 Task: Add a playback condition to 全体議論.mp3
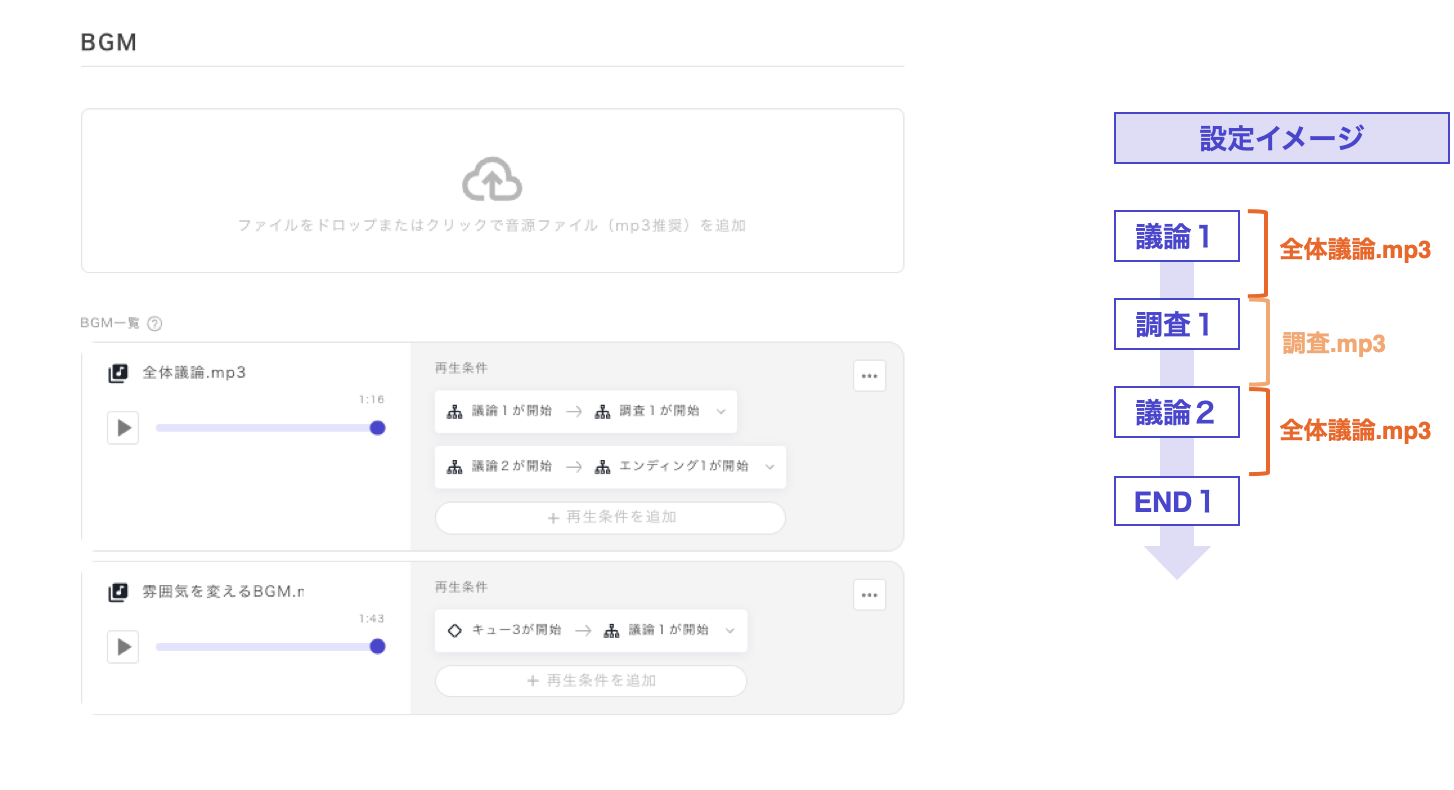[610, 518]
